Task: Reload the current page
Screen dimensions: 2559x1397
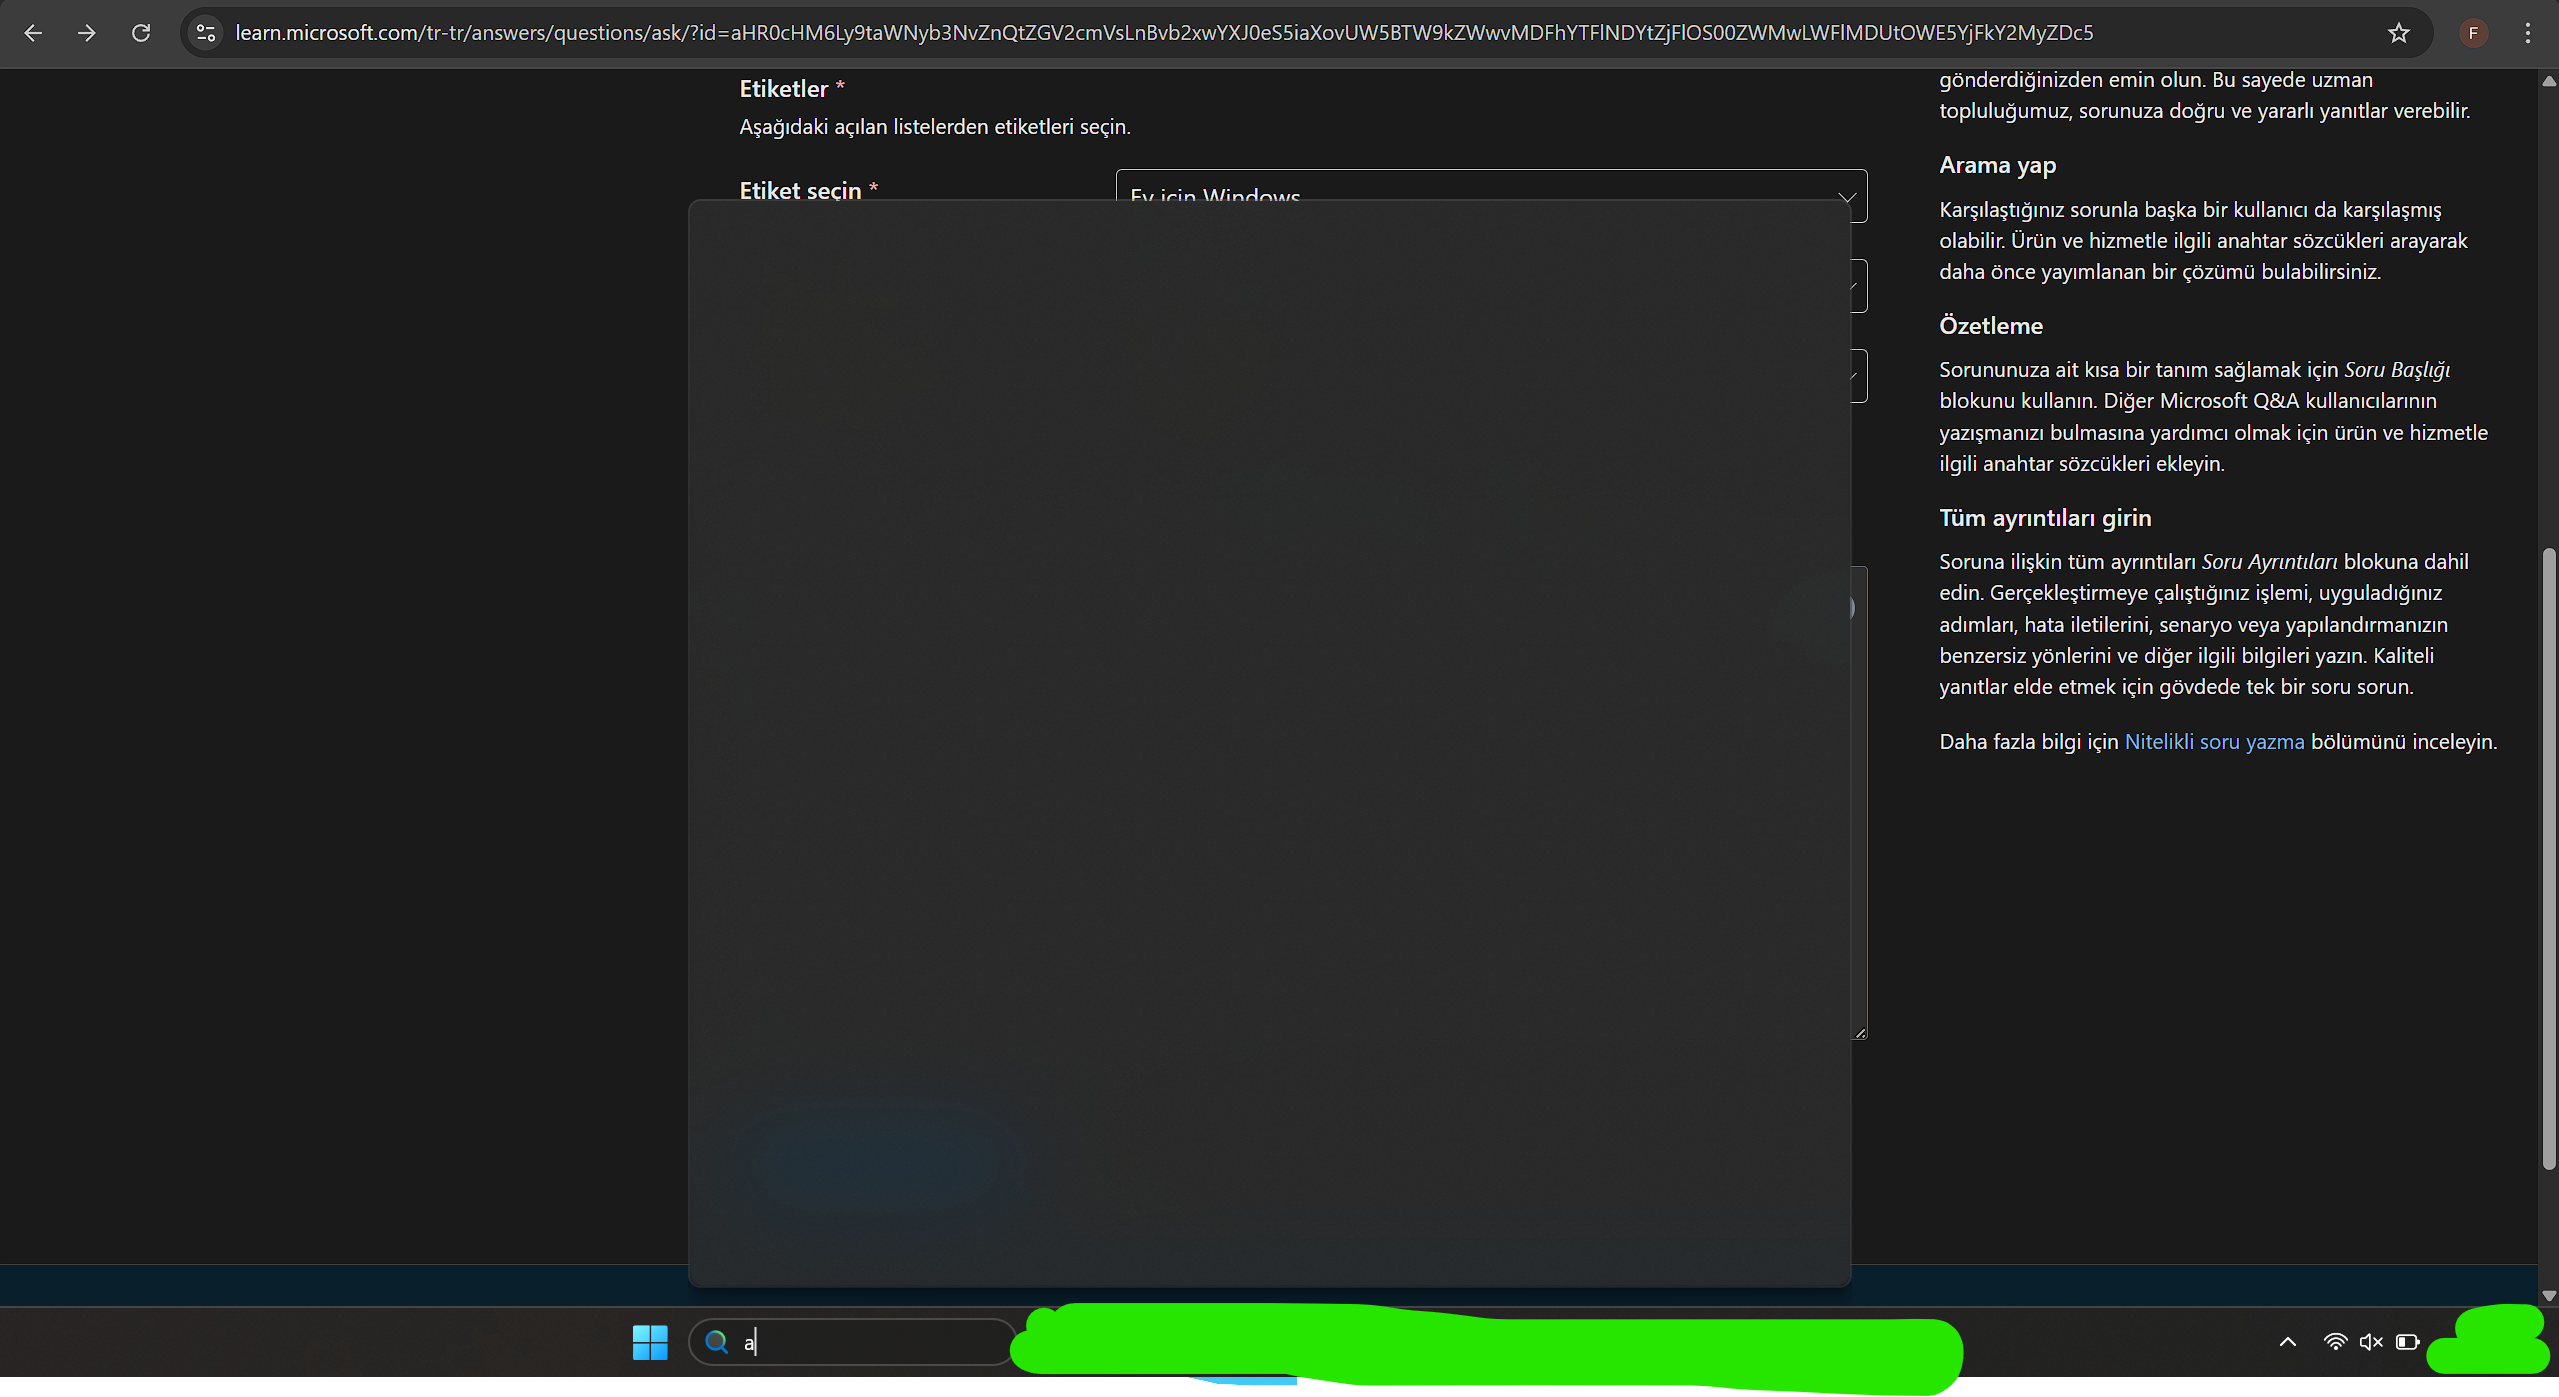Action: coord(141,33)
